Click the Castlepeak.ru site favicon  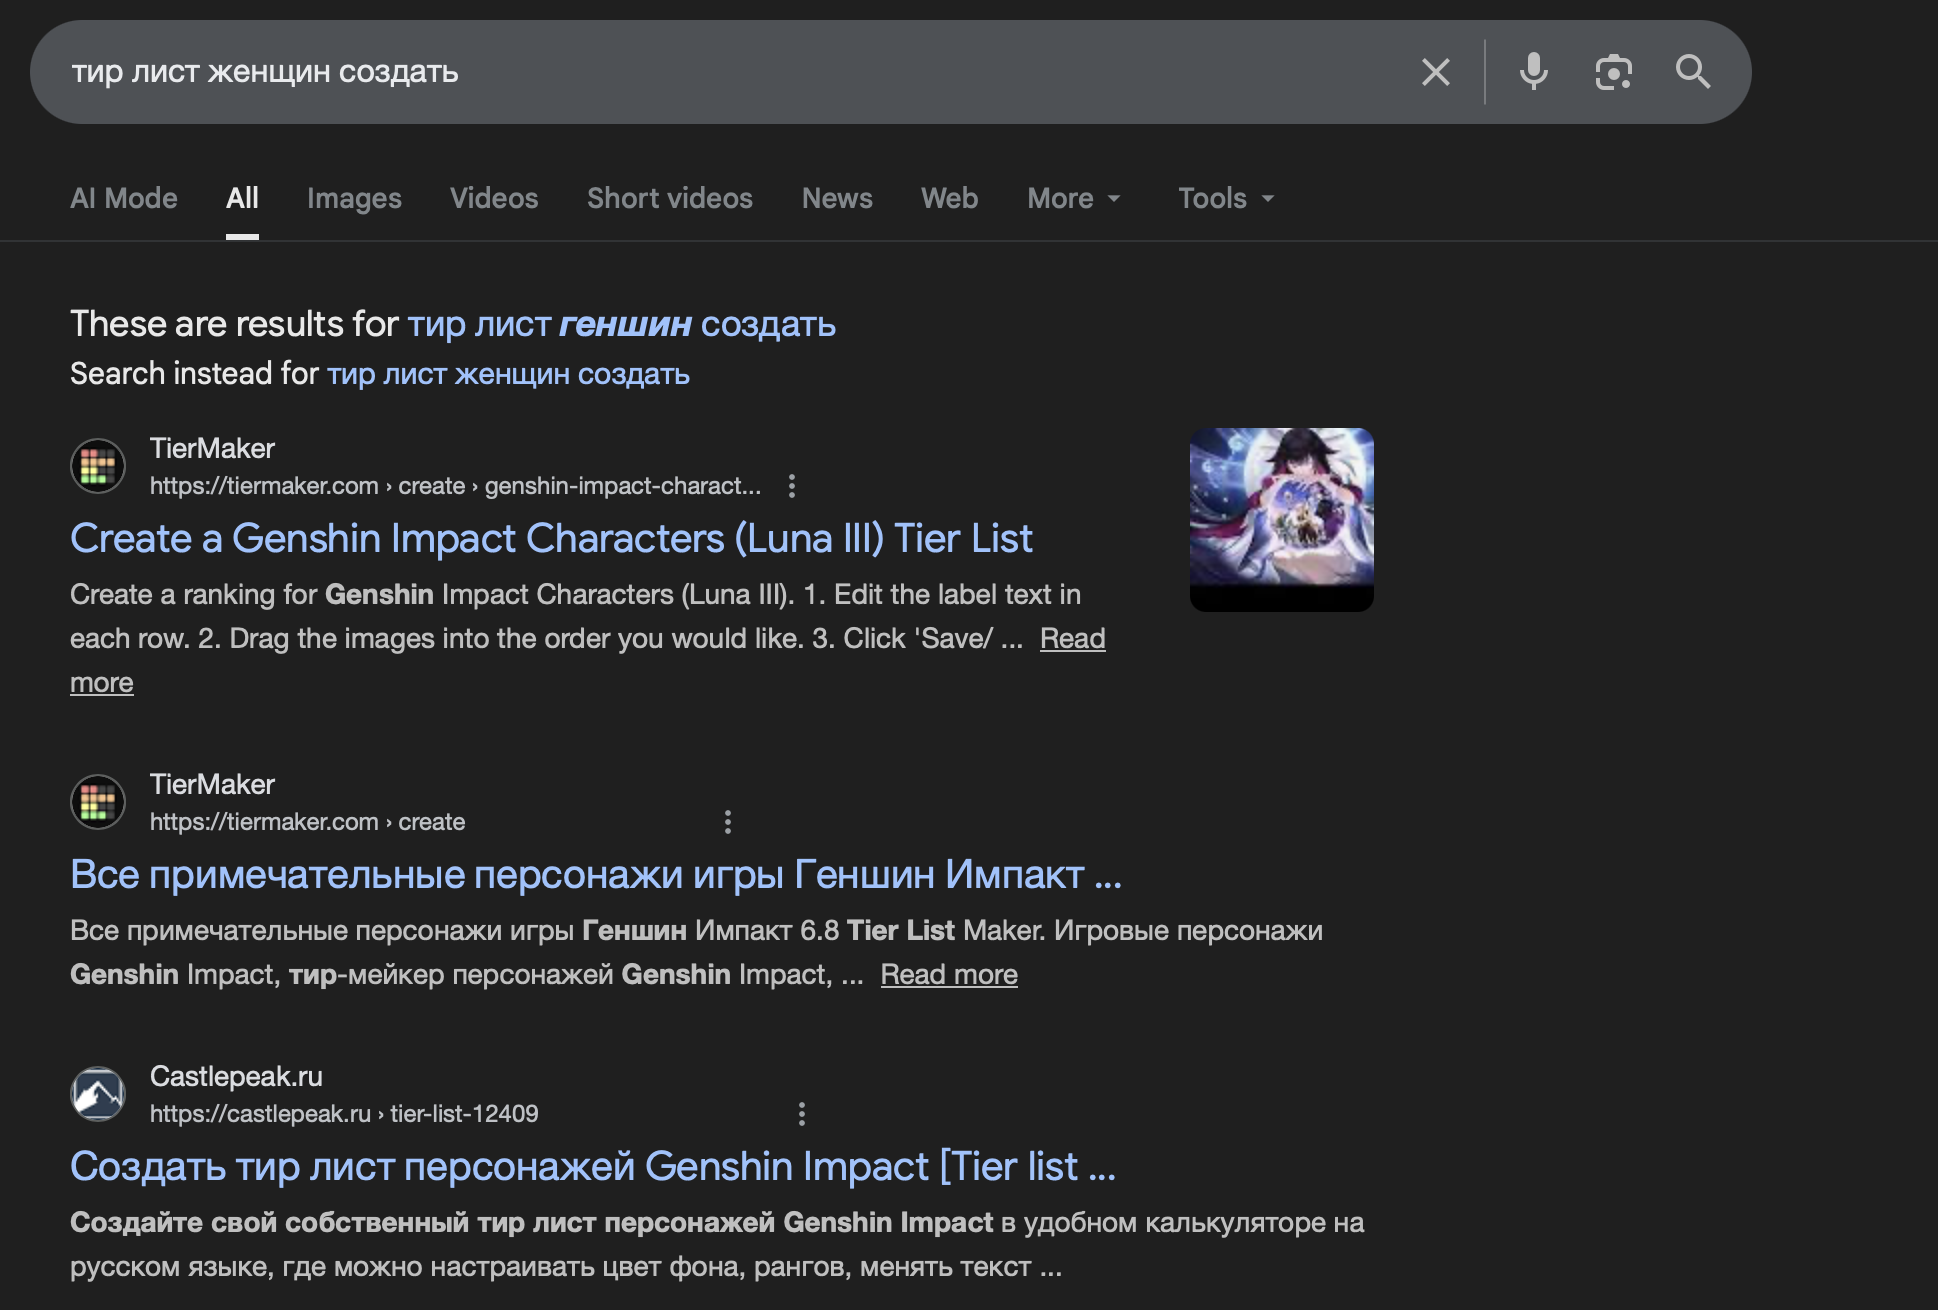point(98,1094)
